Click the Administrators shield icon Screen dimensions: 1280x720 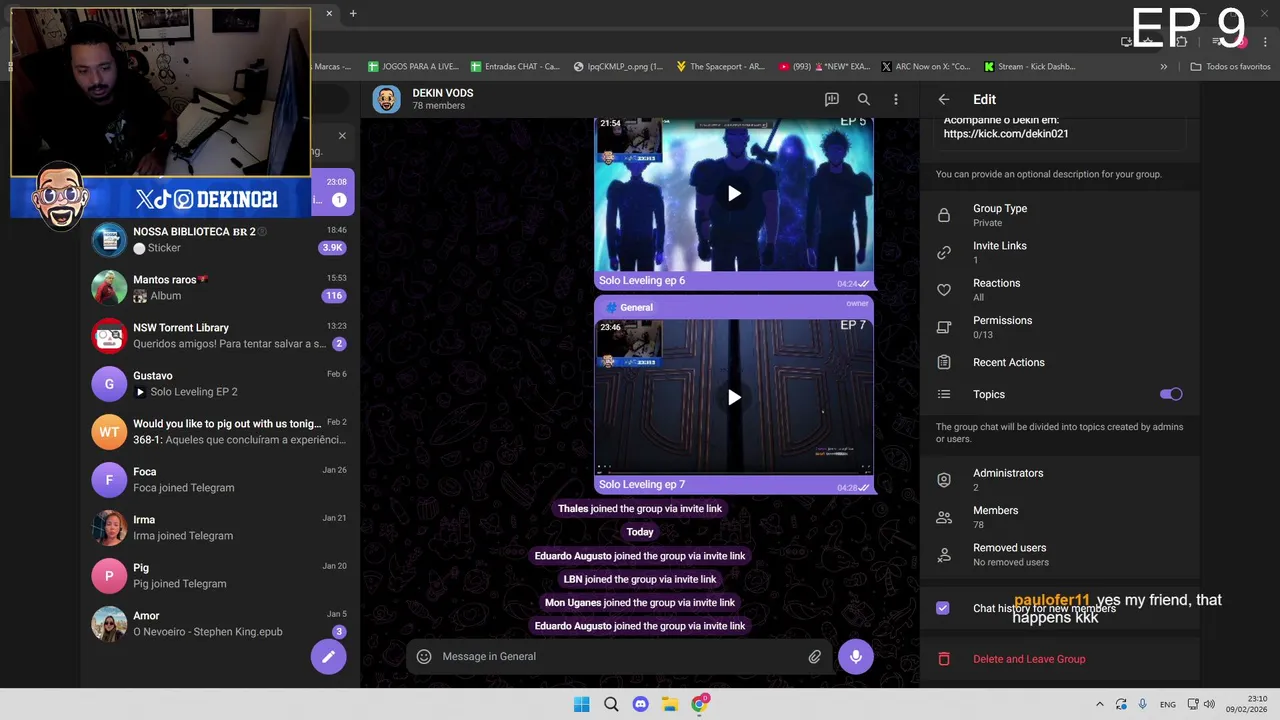tap(943, 480)
